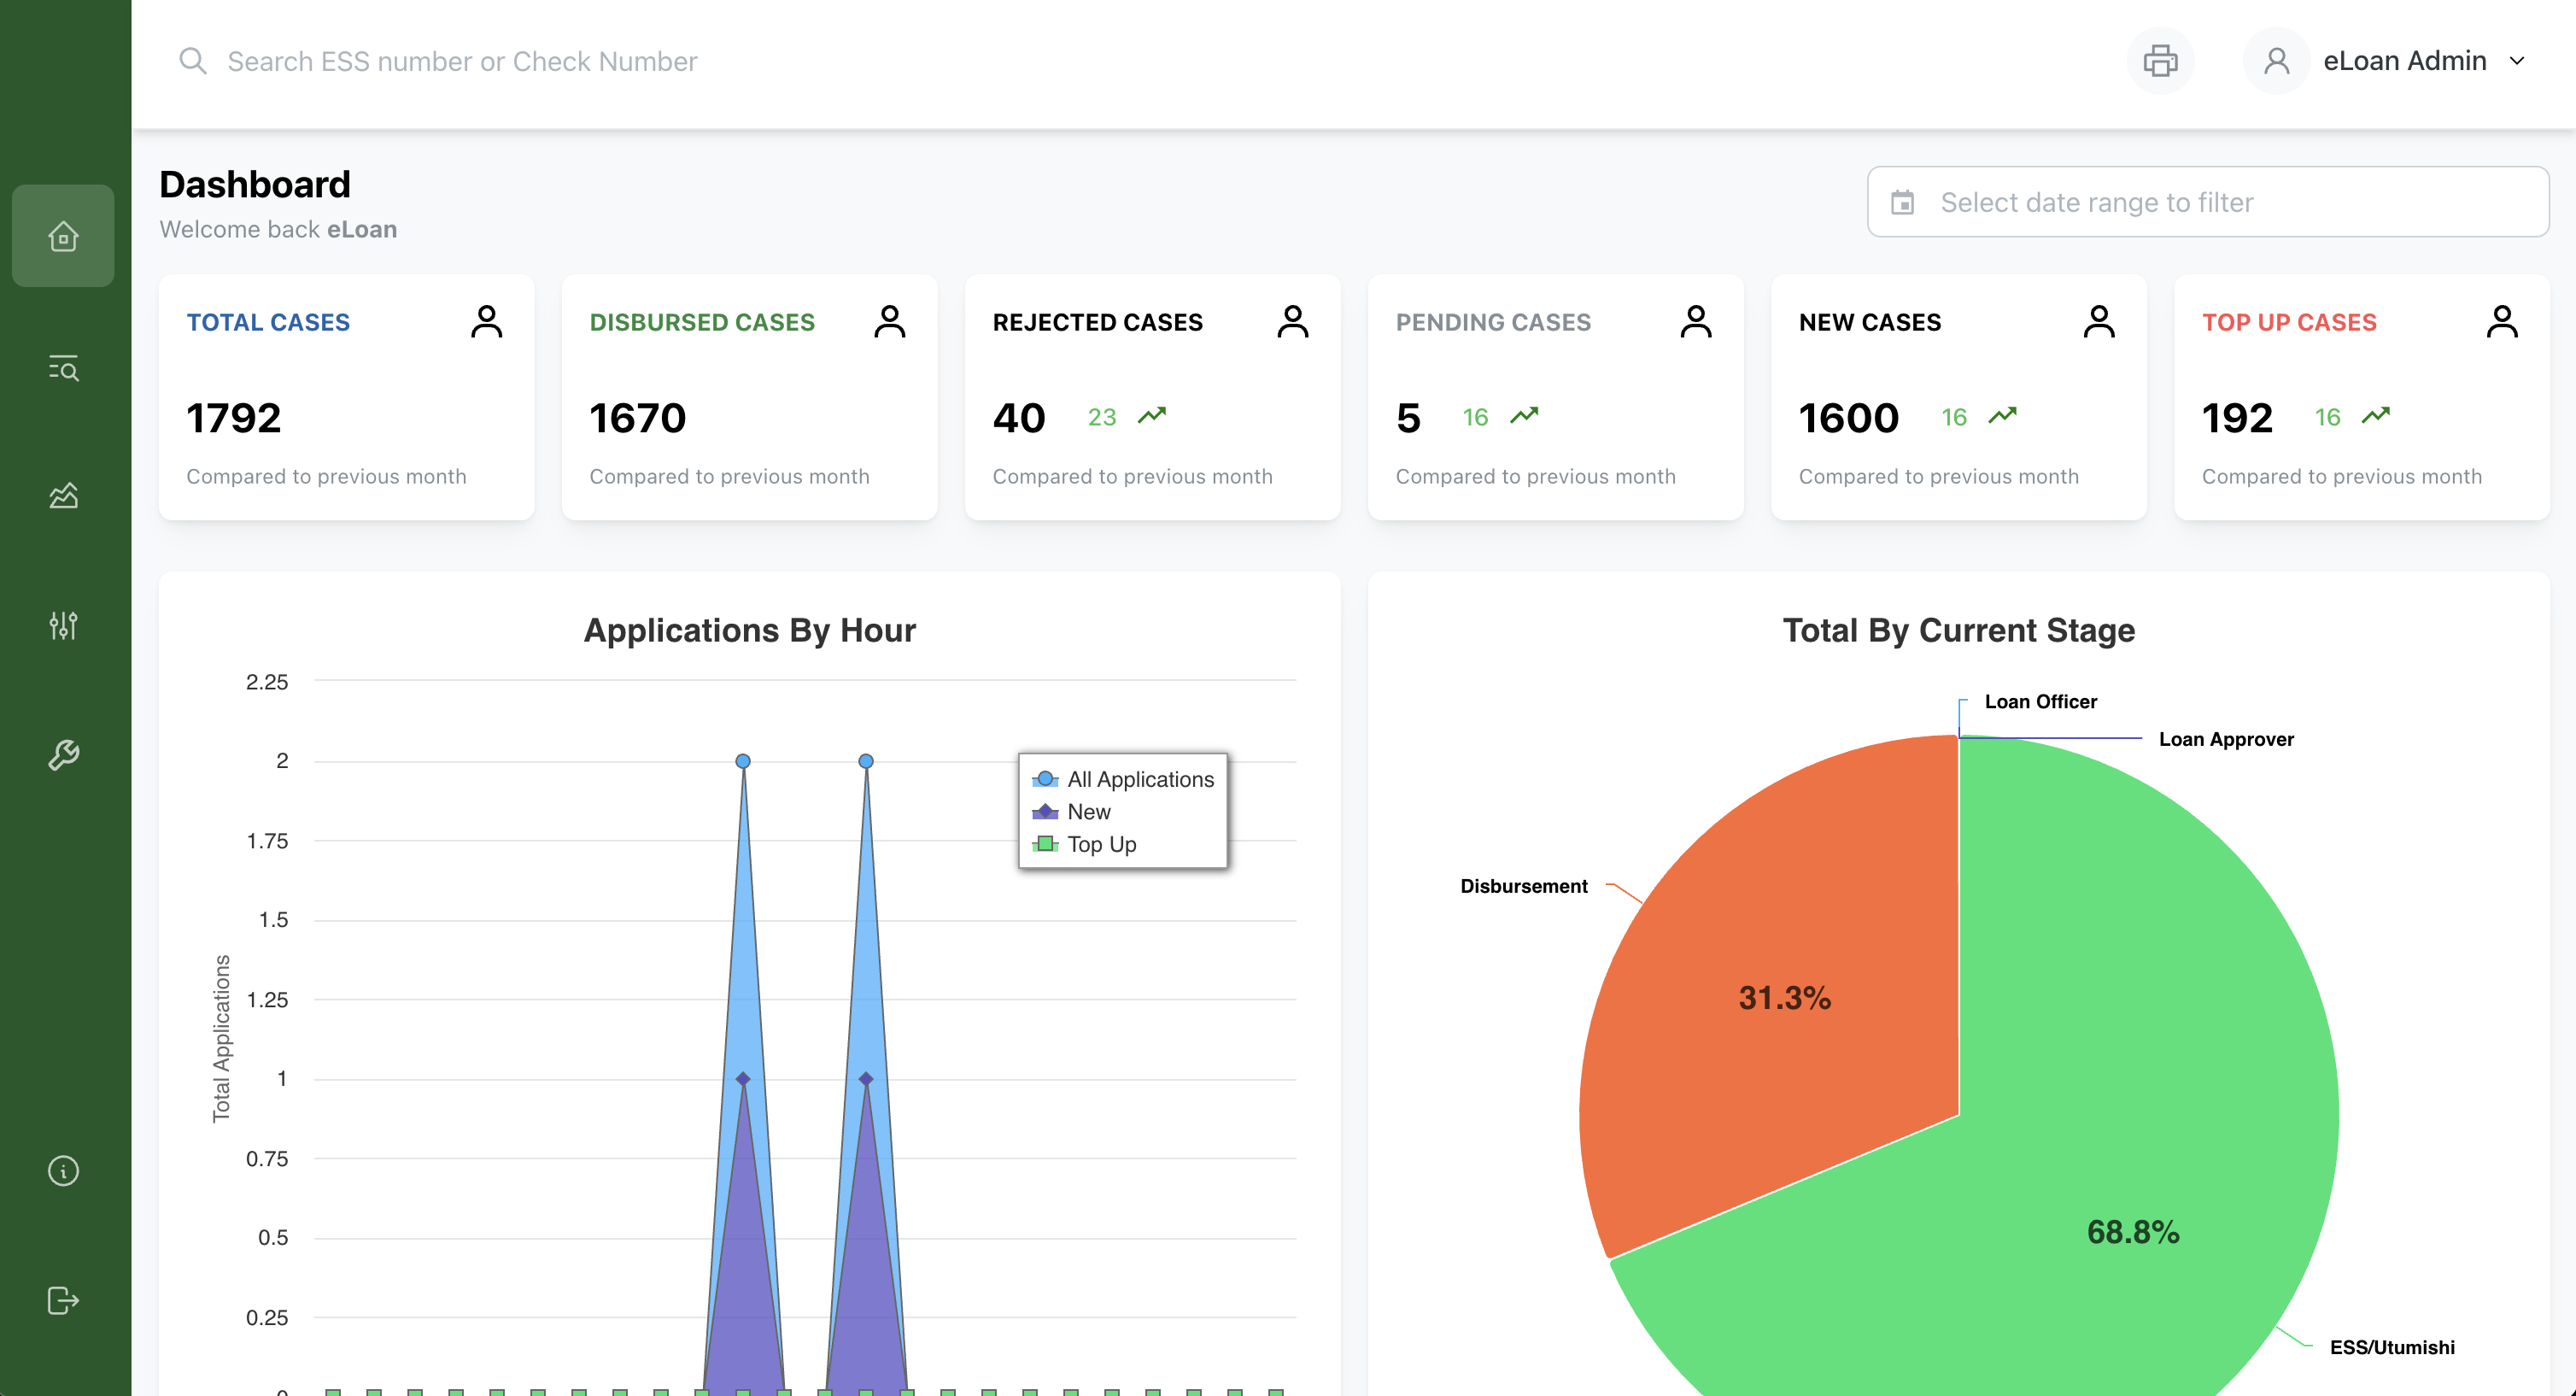
Task: Open the wrench tools sidebar icon
Action: [63, 755]
